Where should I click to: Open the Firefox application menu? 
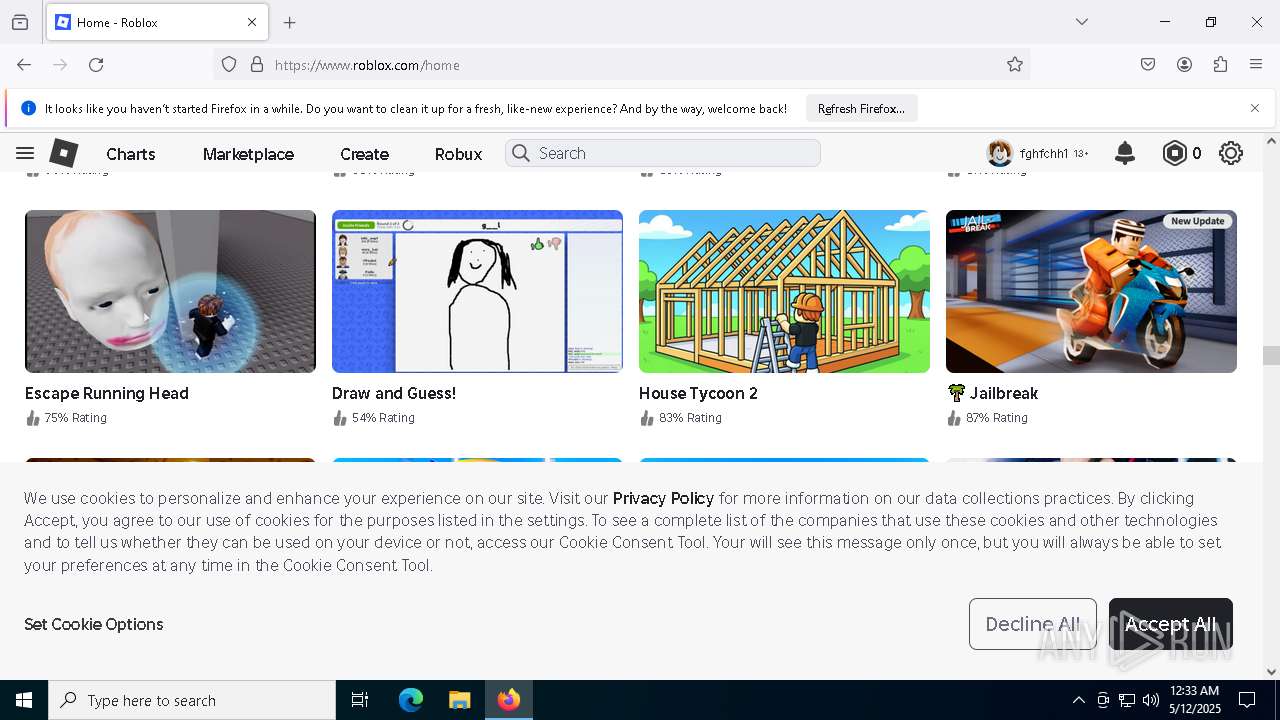1256,64
